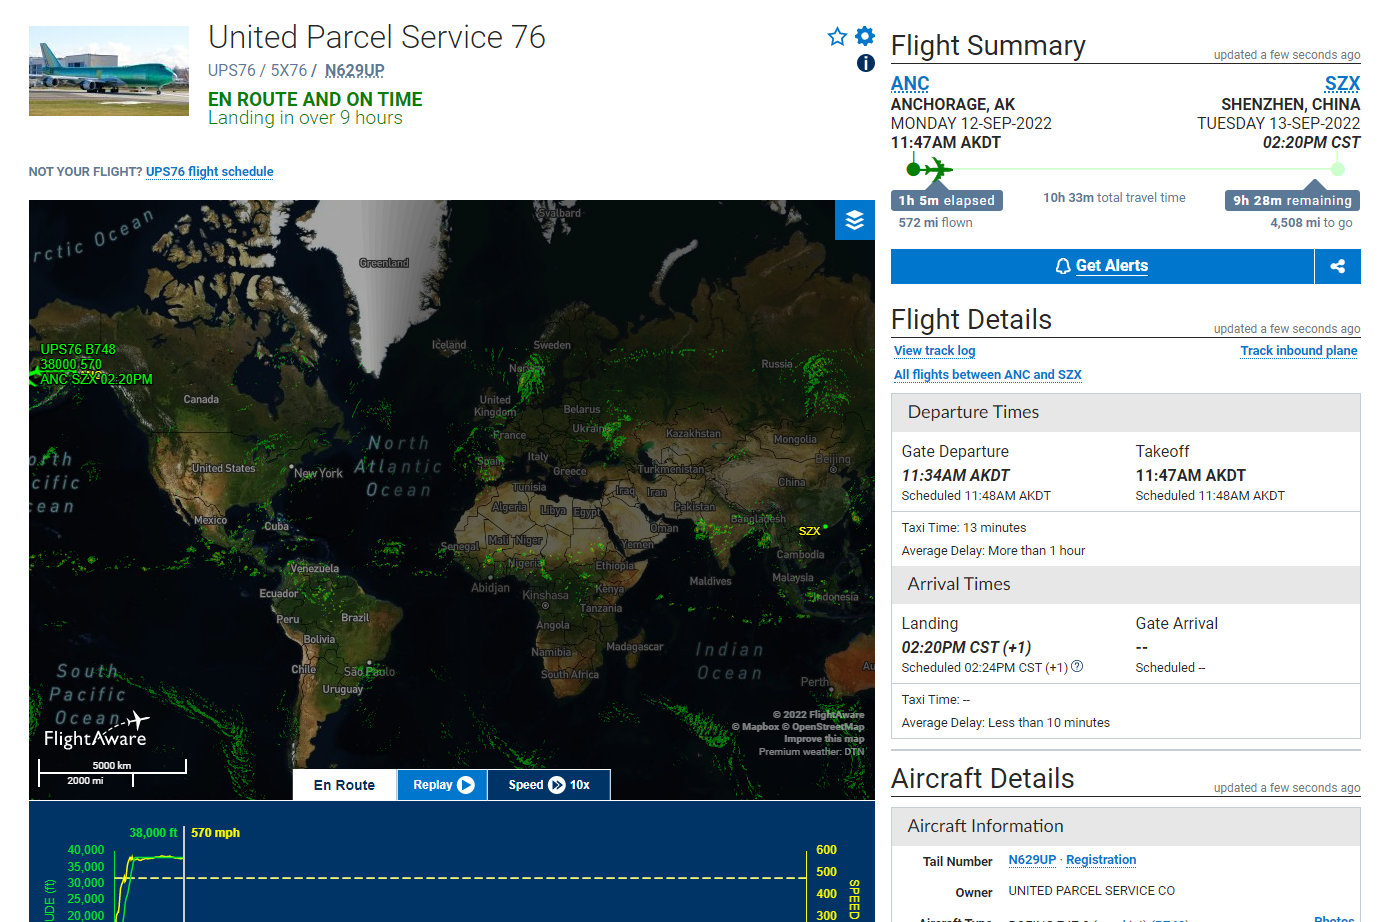This screenshot has width=1387, height=922.
Task: Open flight page settings gear
Action: tap(865, 36)
